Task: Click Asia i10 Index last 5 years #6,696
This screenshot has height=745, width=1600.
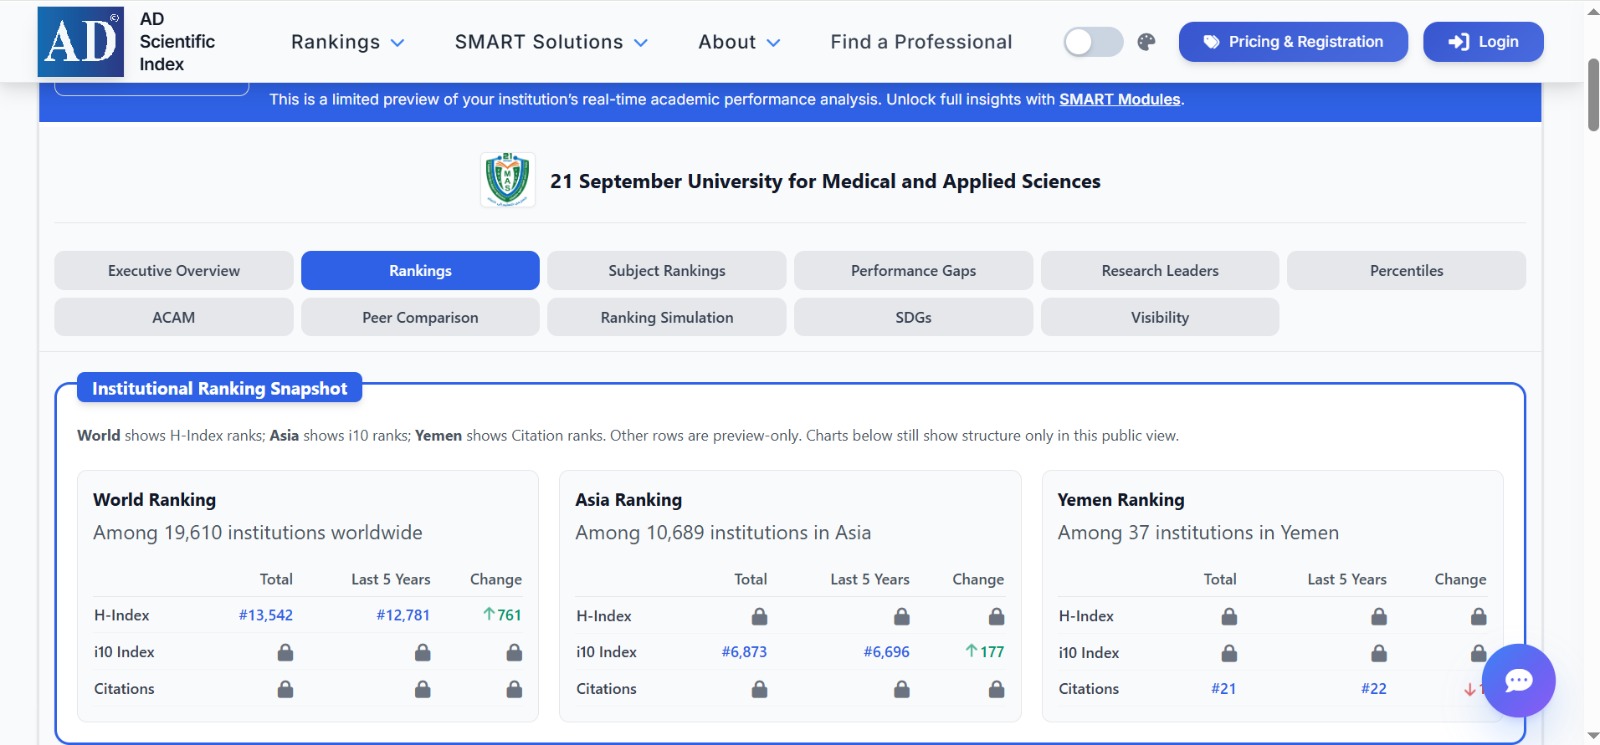Action: (x=887, y=652)
